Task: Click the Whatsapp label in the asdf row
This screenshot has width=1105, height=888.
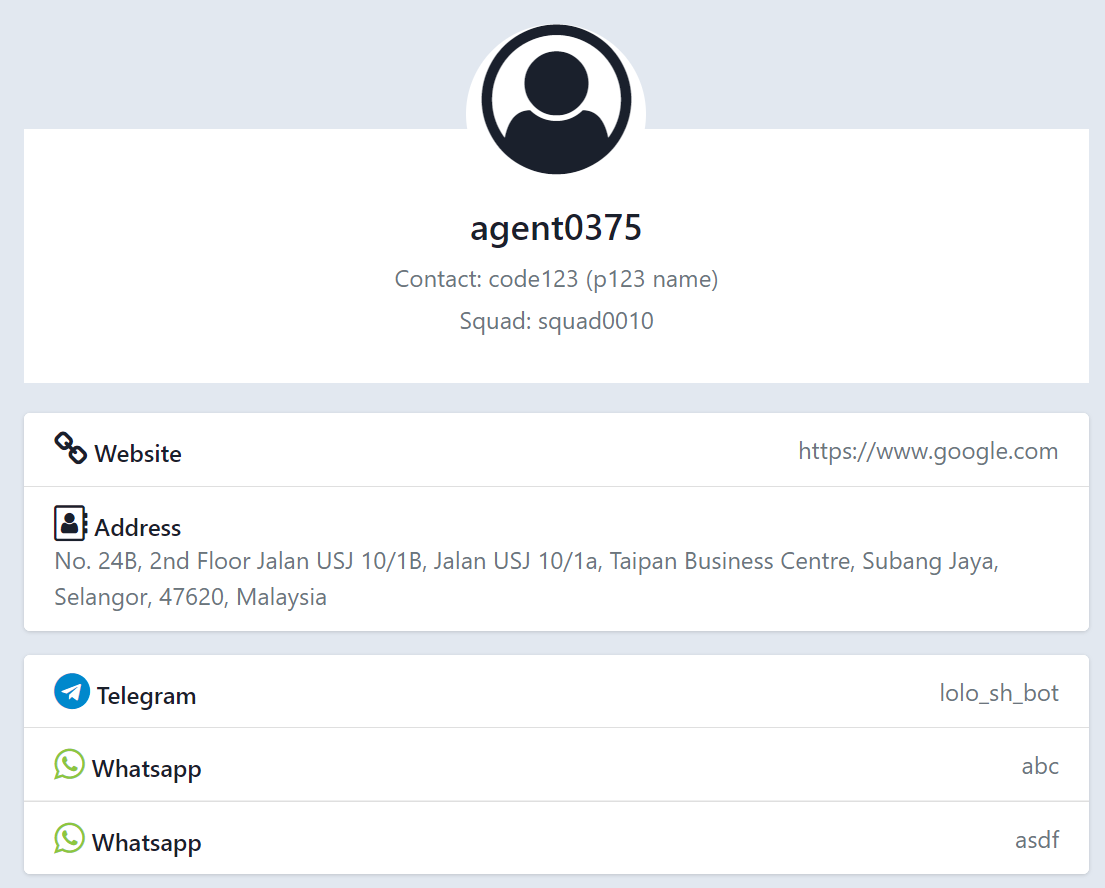Action: click(147, 843)
